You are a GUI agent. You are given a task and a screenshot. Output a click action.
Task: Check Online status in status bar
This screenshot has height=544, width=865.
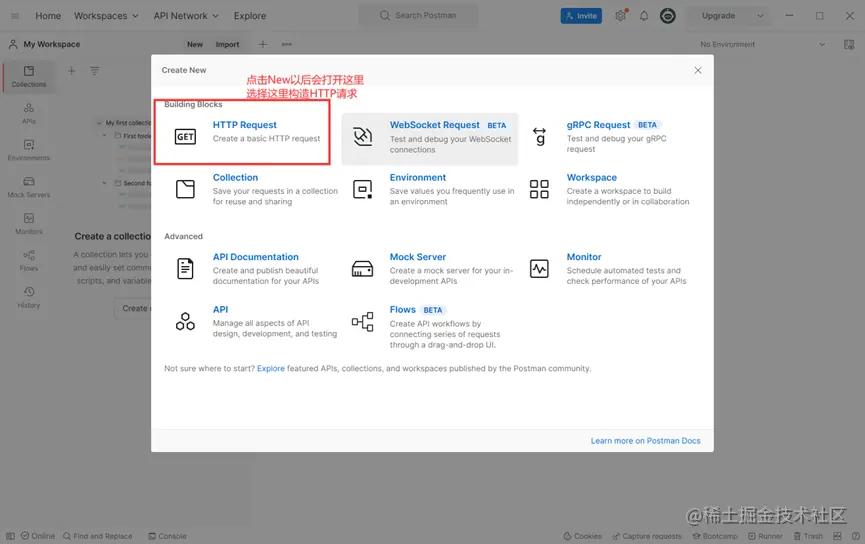(38, 536)
